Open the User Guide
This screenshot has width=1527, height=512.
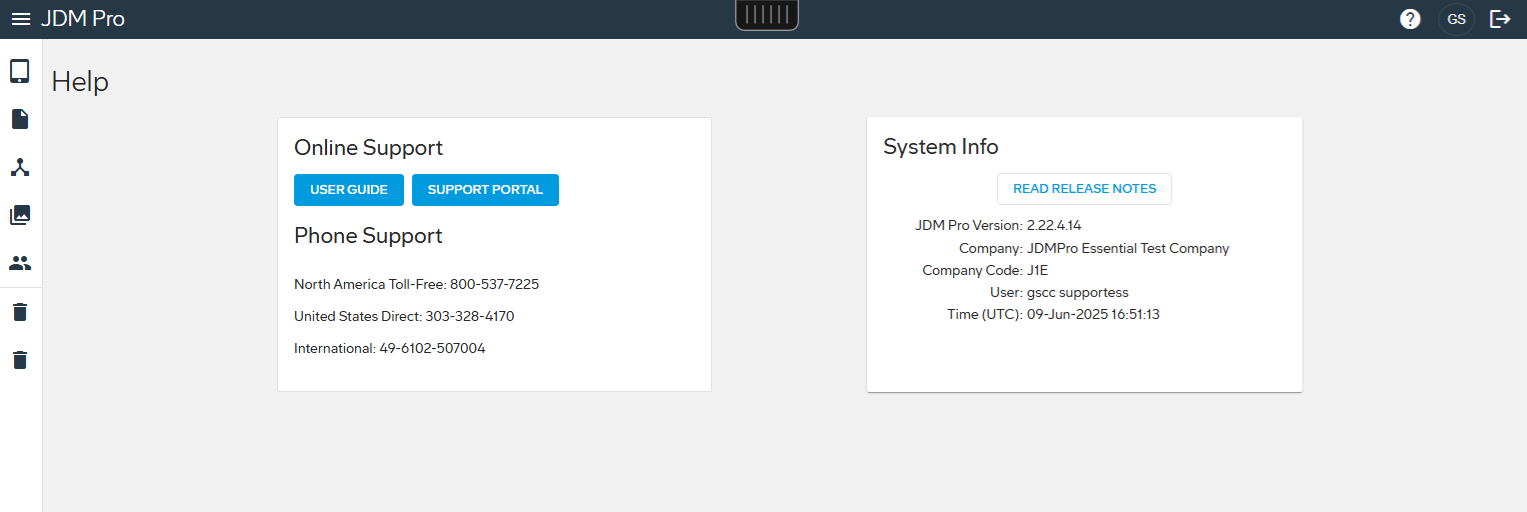click(348, 190)
